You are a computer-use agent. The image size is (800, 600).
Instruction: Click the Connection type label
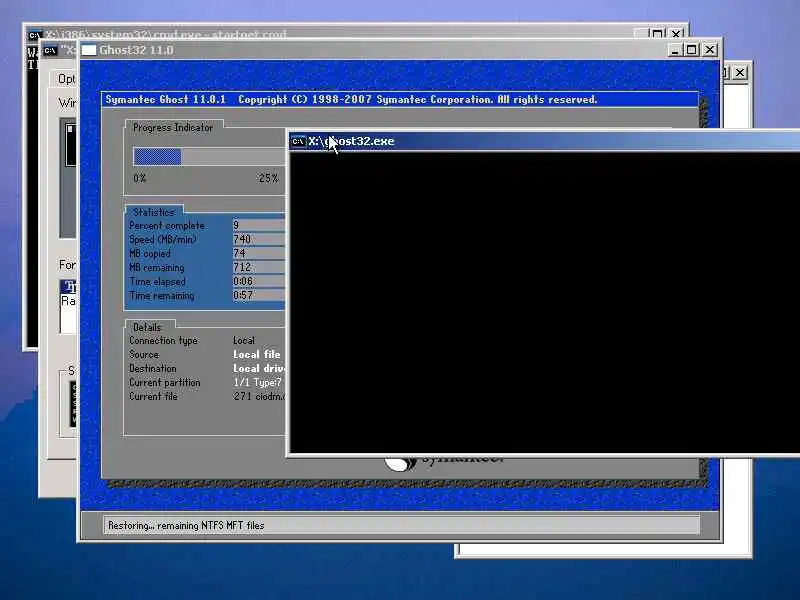(x=163, y=340)
